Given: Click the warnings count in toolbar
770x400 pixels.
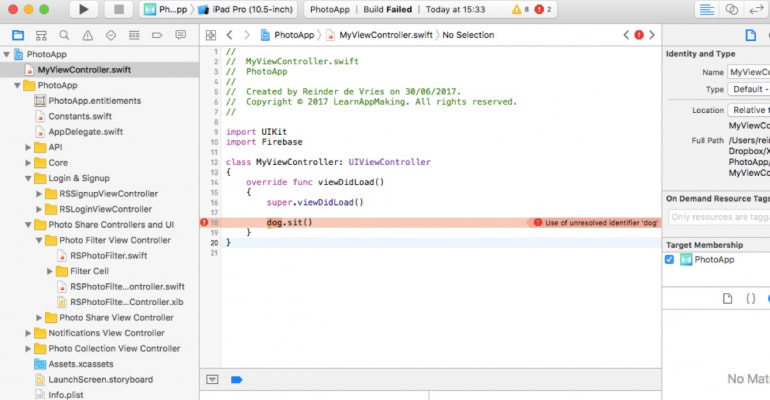Looking at the screenshot, I should click(x=521, y=9).
